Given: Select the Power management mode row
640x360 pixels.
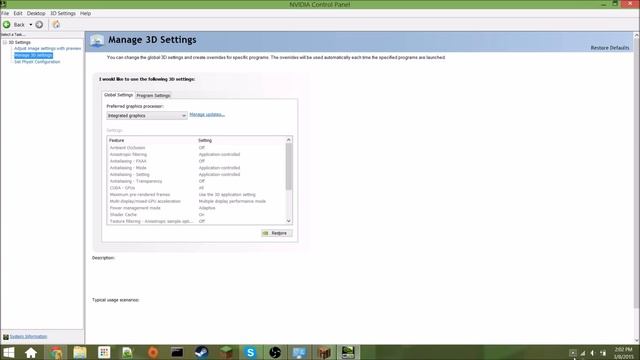Looking at the screenshot, I should coord(196,208).
